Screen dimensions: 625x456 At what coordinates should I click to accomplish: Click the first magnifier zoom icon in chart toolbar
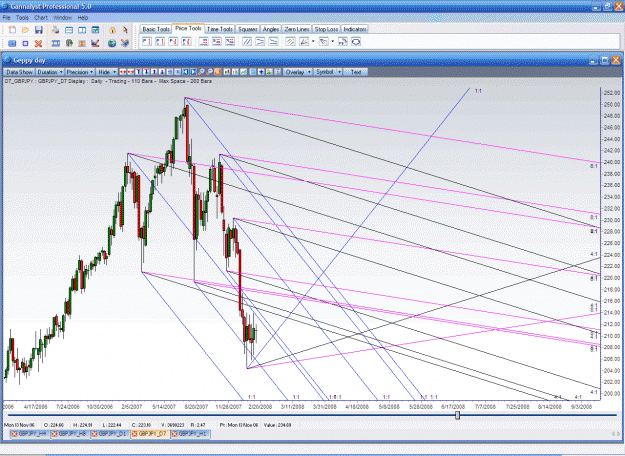(201, 72)
